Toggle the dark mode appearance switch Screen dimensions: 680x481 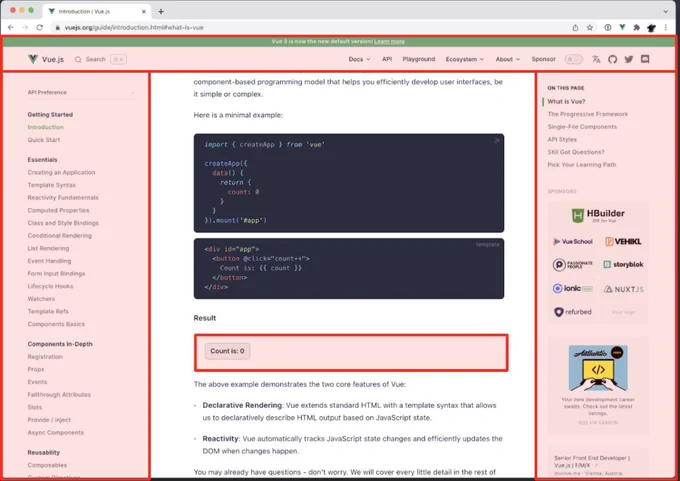point(573,59)
